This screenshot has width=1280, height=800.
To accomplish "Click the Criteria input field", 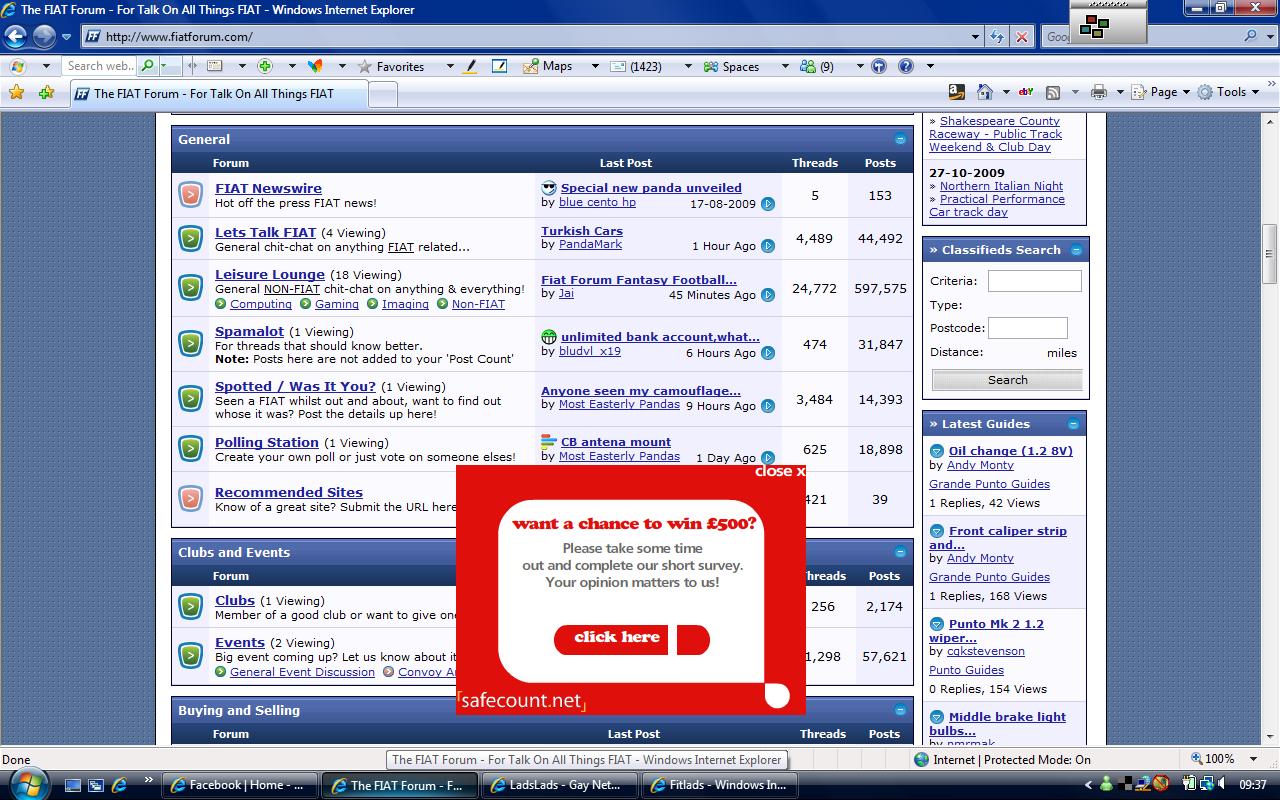I will tap(1034, 281).
